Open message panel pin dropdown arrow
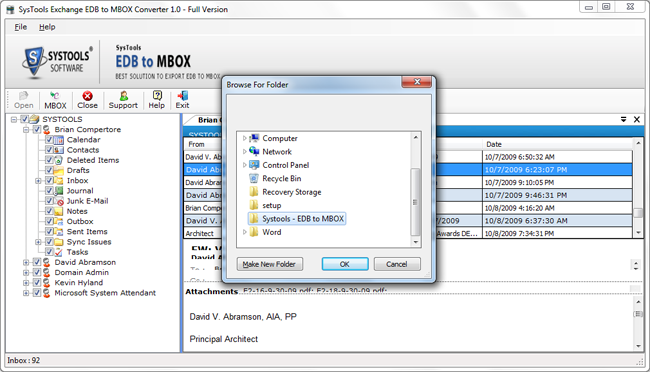 (x=623, y=119)
